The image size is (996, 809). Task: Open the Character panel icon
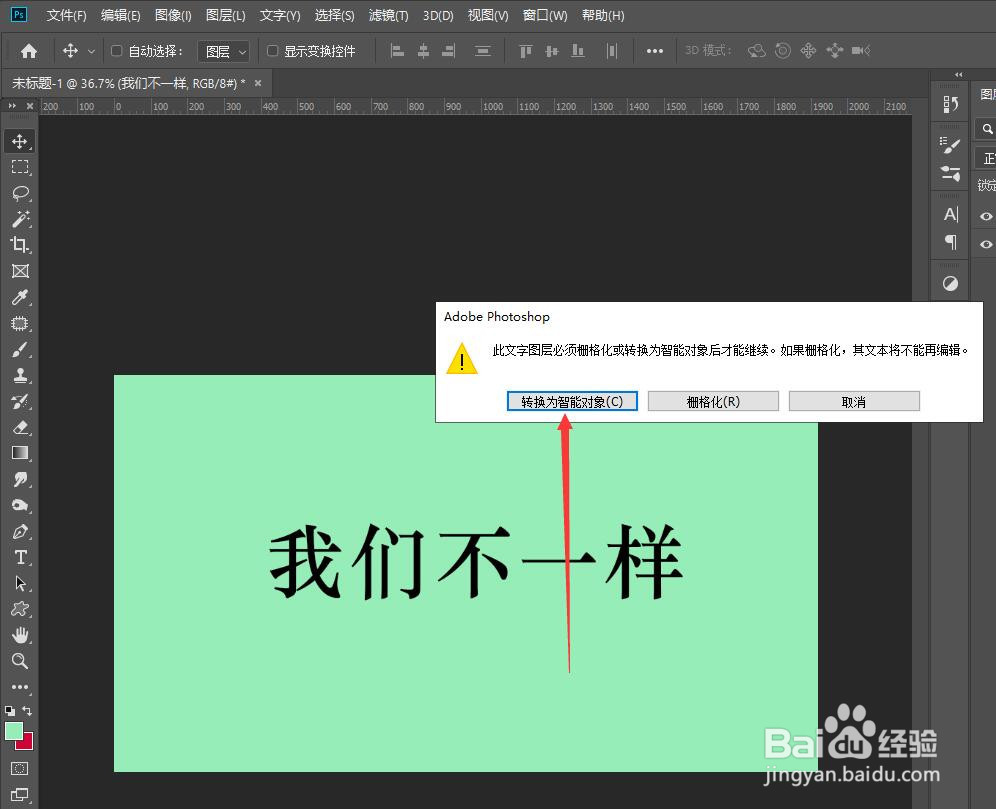coord(949,213)
